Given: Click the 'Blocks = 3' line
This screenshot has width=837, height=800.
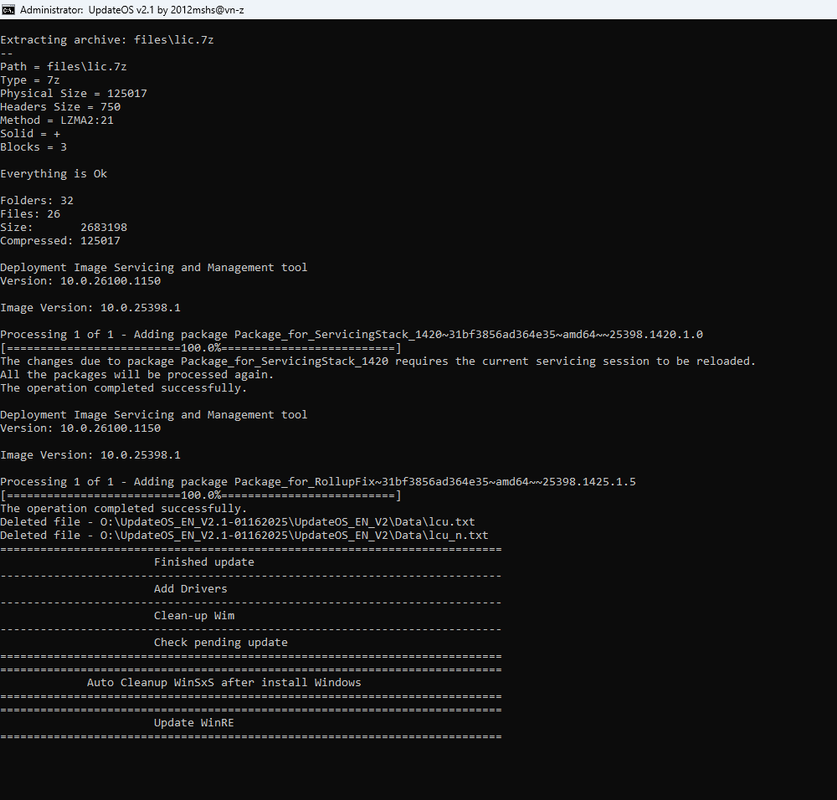Looking at the screenshot, I should 34,147.
